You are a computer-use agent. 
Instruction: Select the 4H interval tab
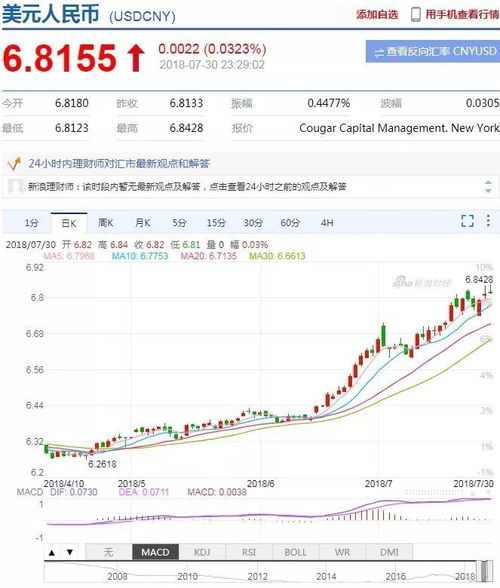coord(327,223)
